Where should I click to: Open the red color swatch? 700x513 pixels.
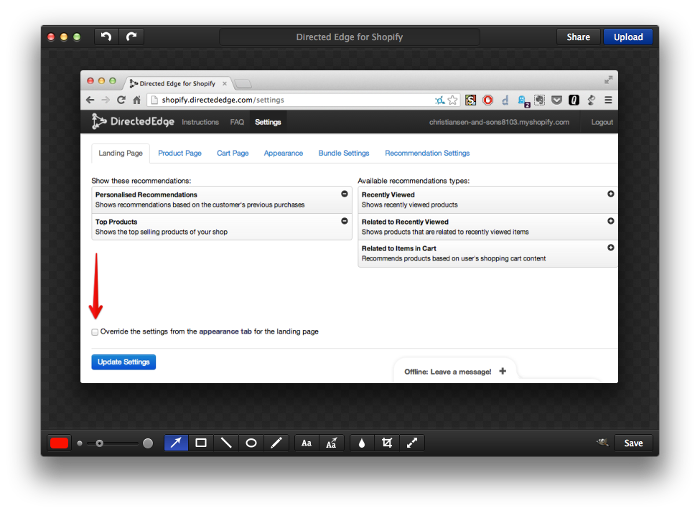pyautogui.click(x=59, y=443)
